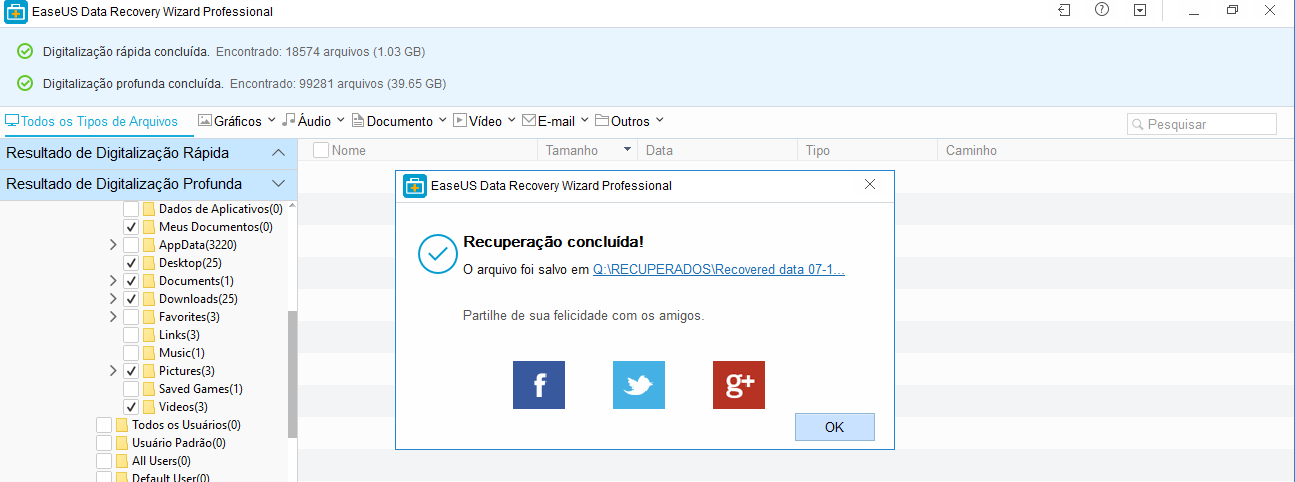Select Links(3) folder in tree
The image size is (1295, 482).
pyautogui.click(x=179, y=335)
